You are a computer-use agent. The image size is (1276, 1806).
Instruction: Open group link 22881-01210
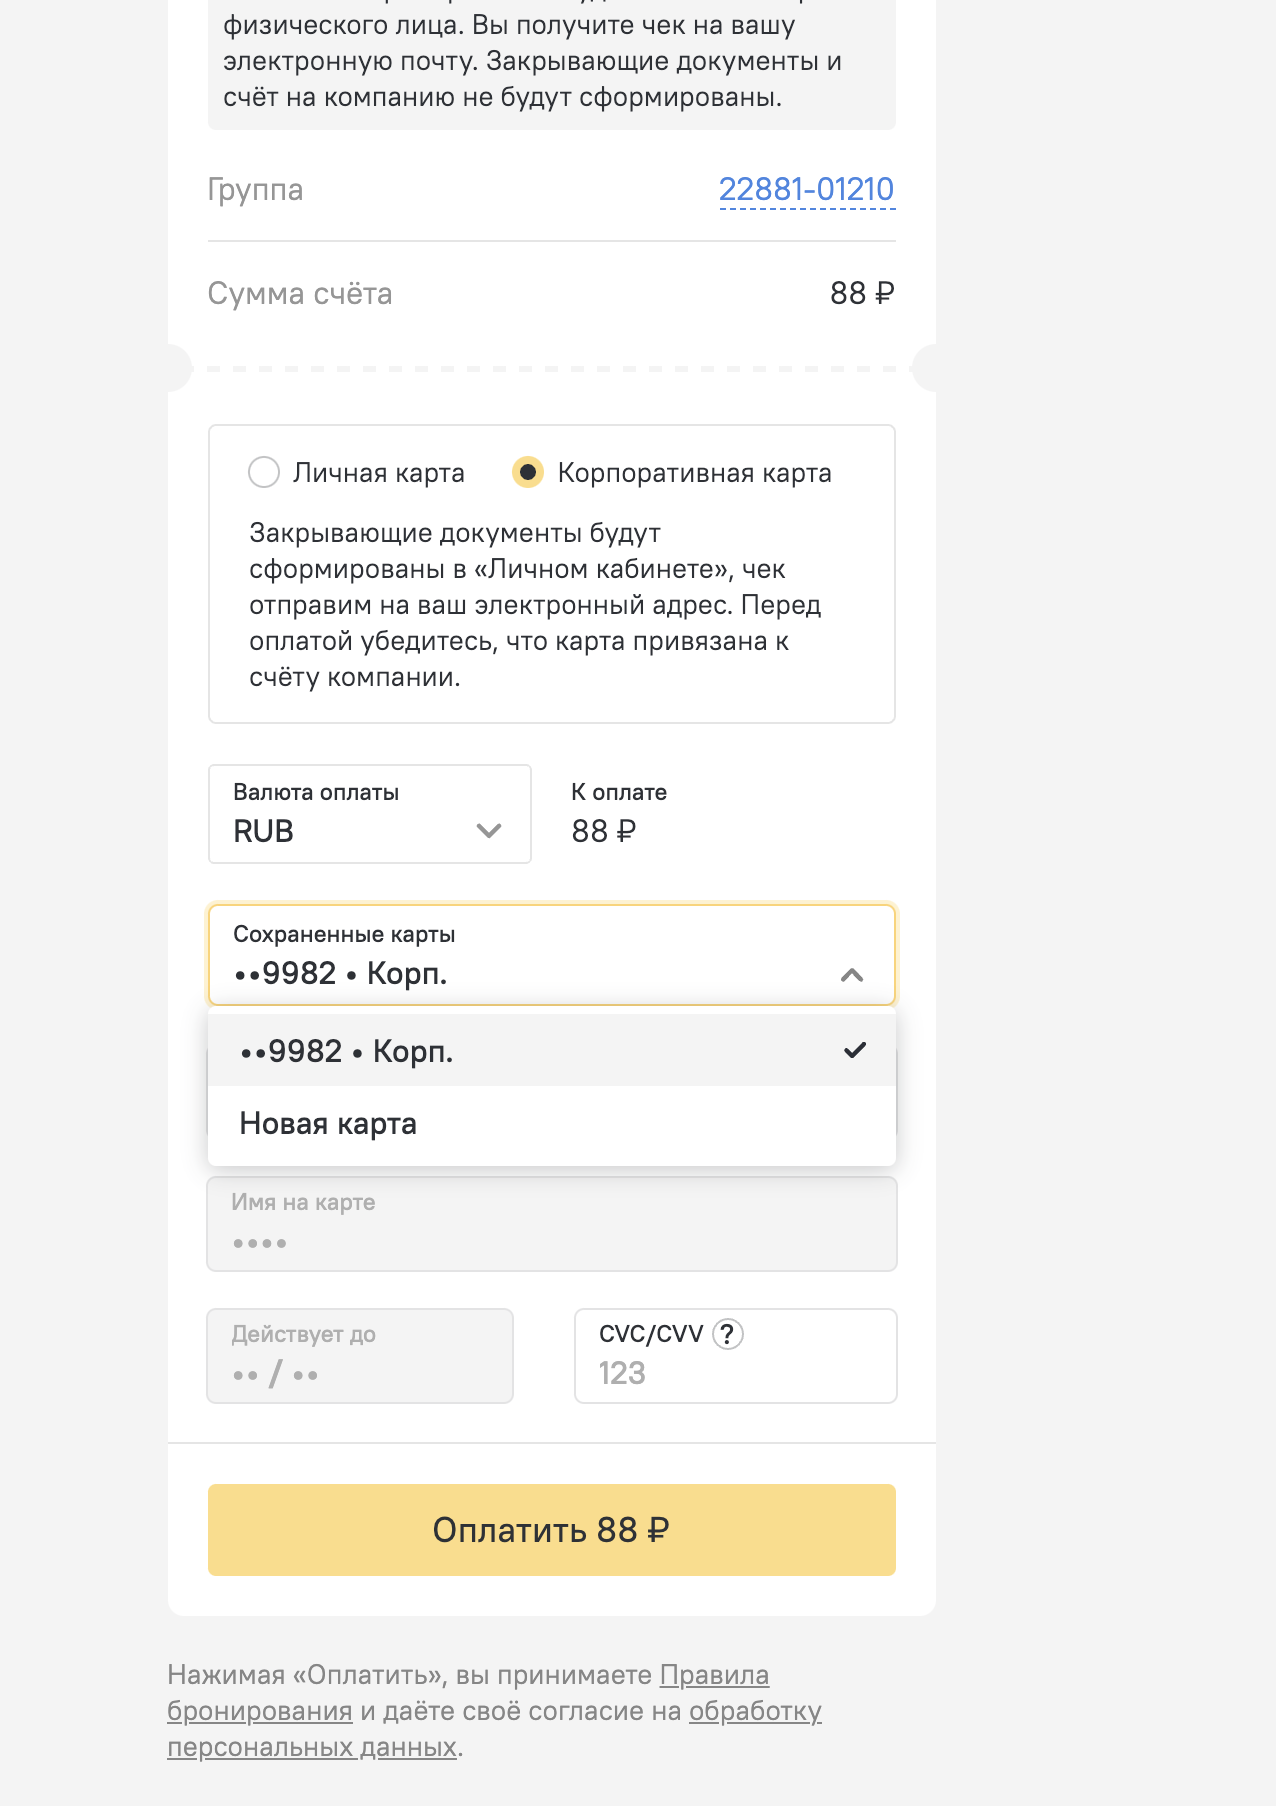[x=807, y=189]
